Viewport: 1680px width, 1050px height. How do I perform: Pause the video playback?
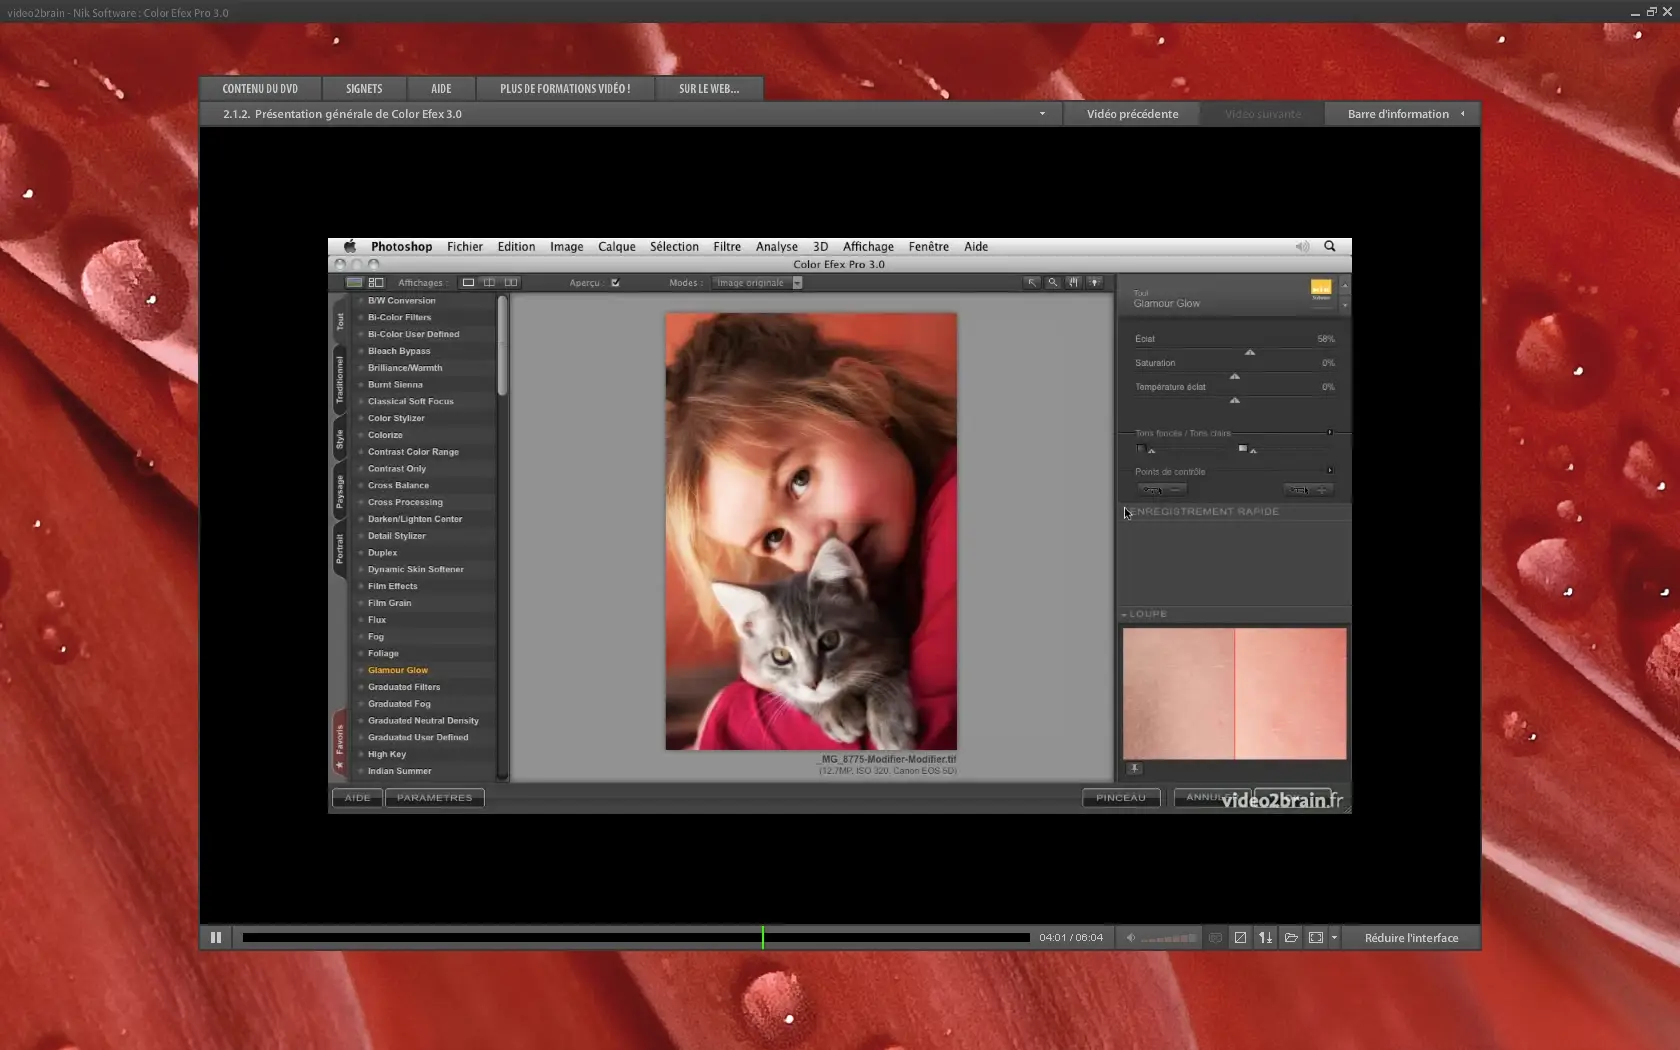click(215, 938)
